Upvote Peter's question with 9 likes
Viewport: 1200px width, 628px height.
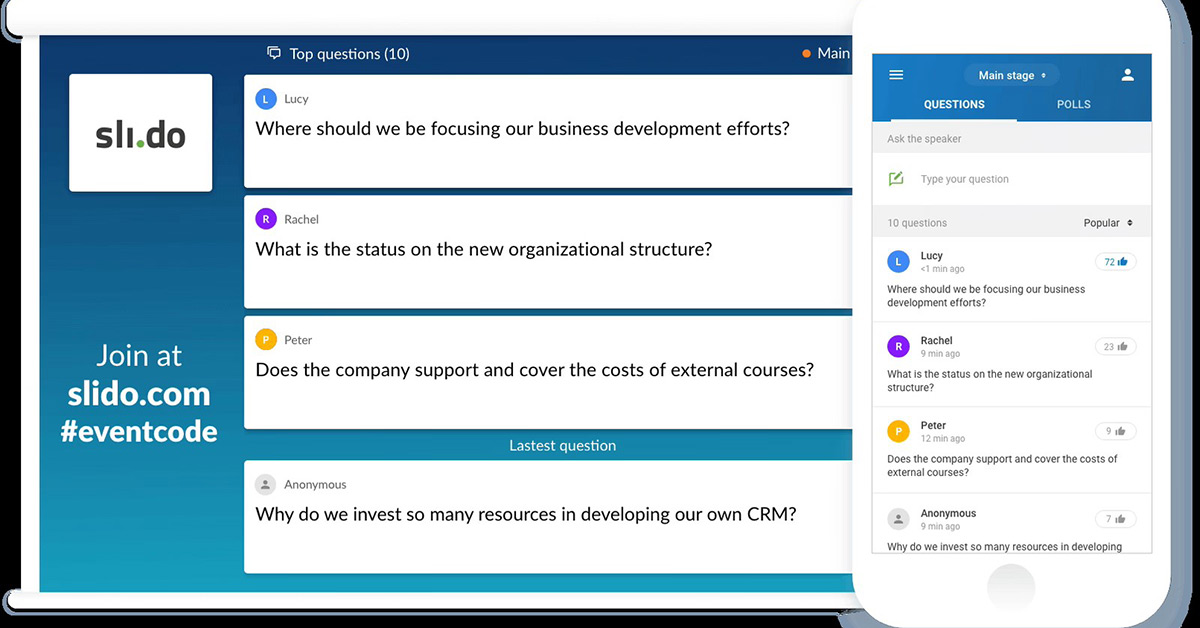1115,432
